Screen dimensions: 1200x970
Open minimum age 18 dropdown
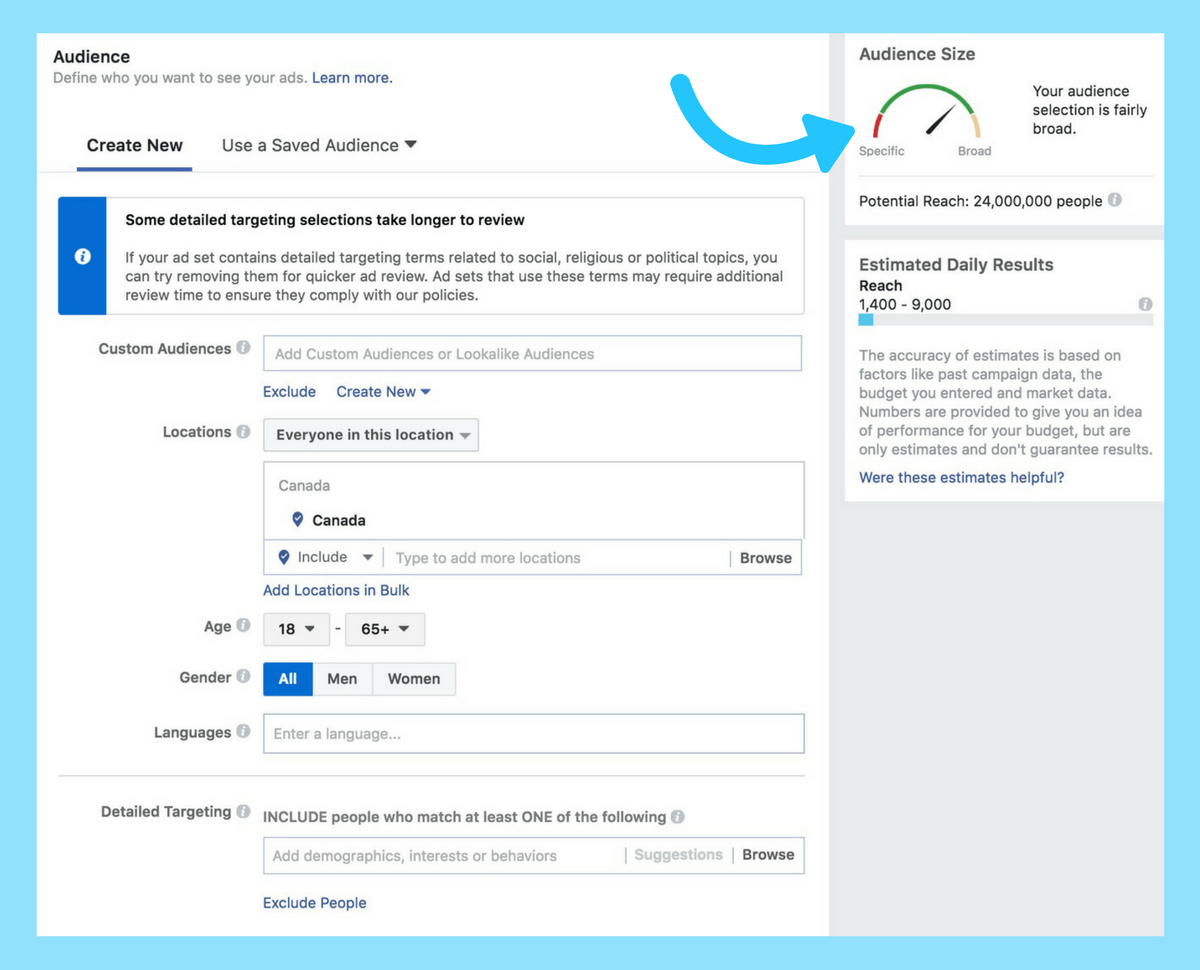(x=296, y=630)
